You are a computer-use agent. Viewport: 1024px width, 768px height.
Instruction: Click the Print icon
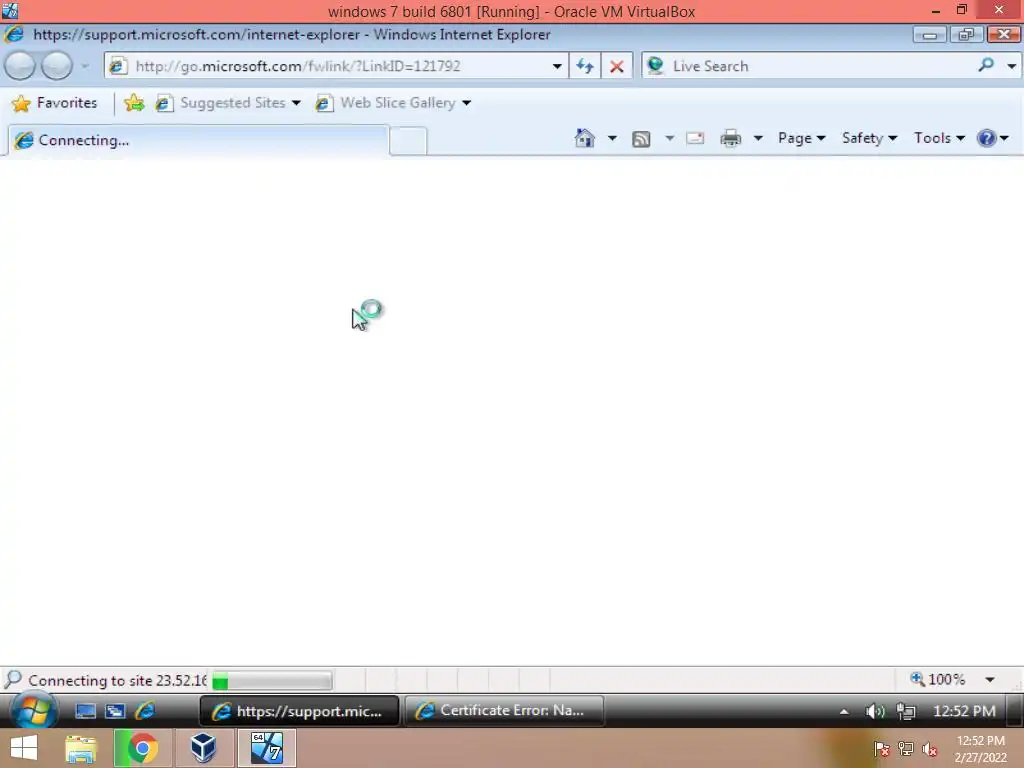pos(730,138)
